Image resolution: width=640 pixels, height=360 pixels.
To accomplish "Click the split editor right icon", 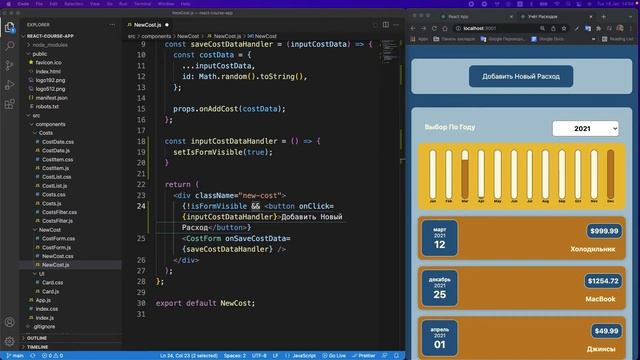I will point(386,24).
